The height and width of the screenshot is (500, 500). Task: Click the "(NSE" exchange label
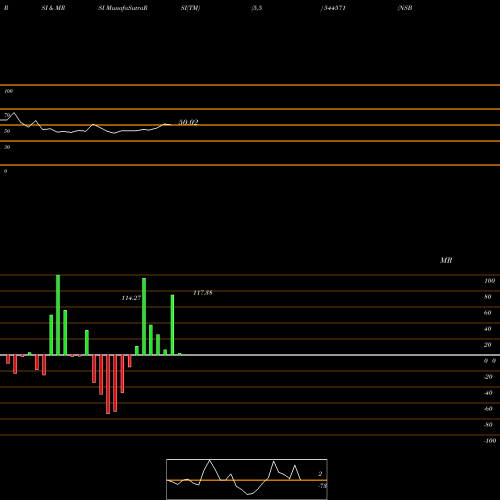[x=405, y=8]
